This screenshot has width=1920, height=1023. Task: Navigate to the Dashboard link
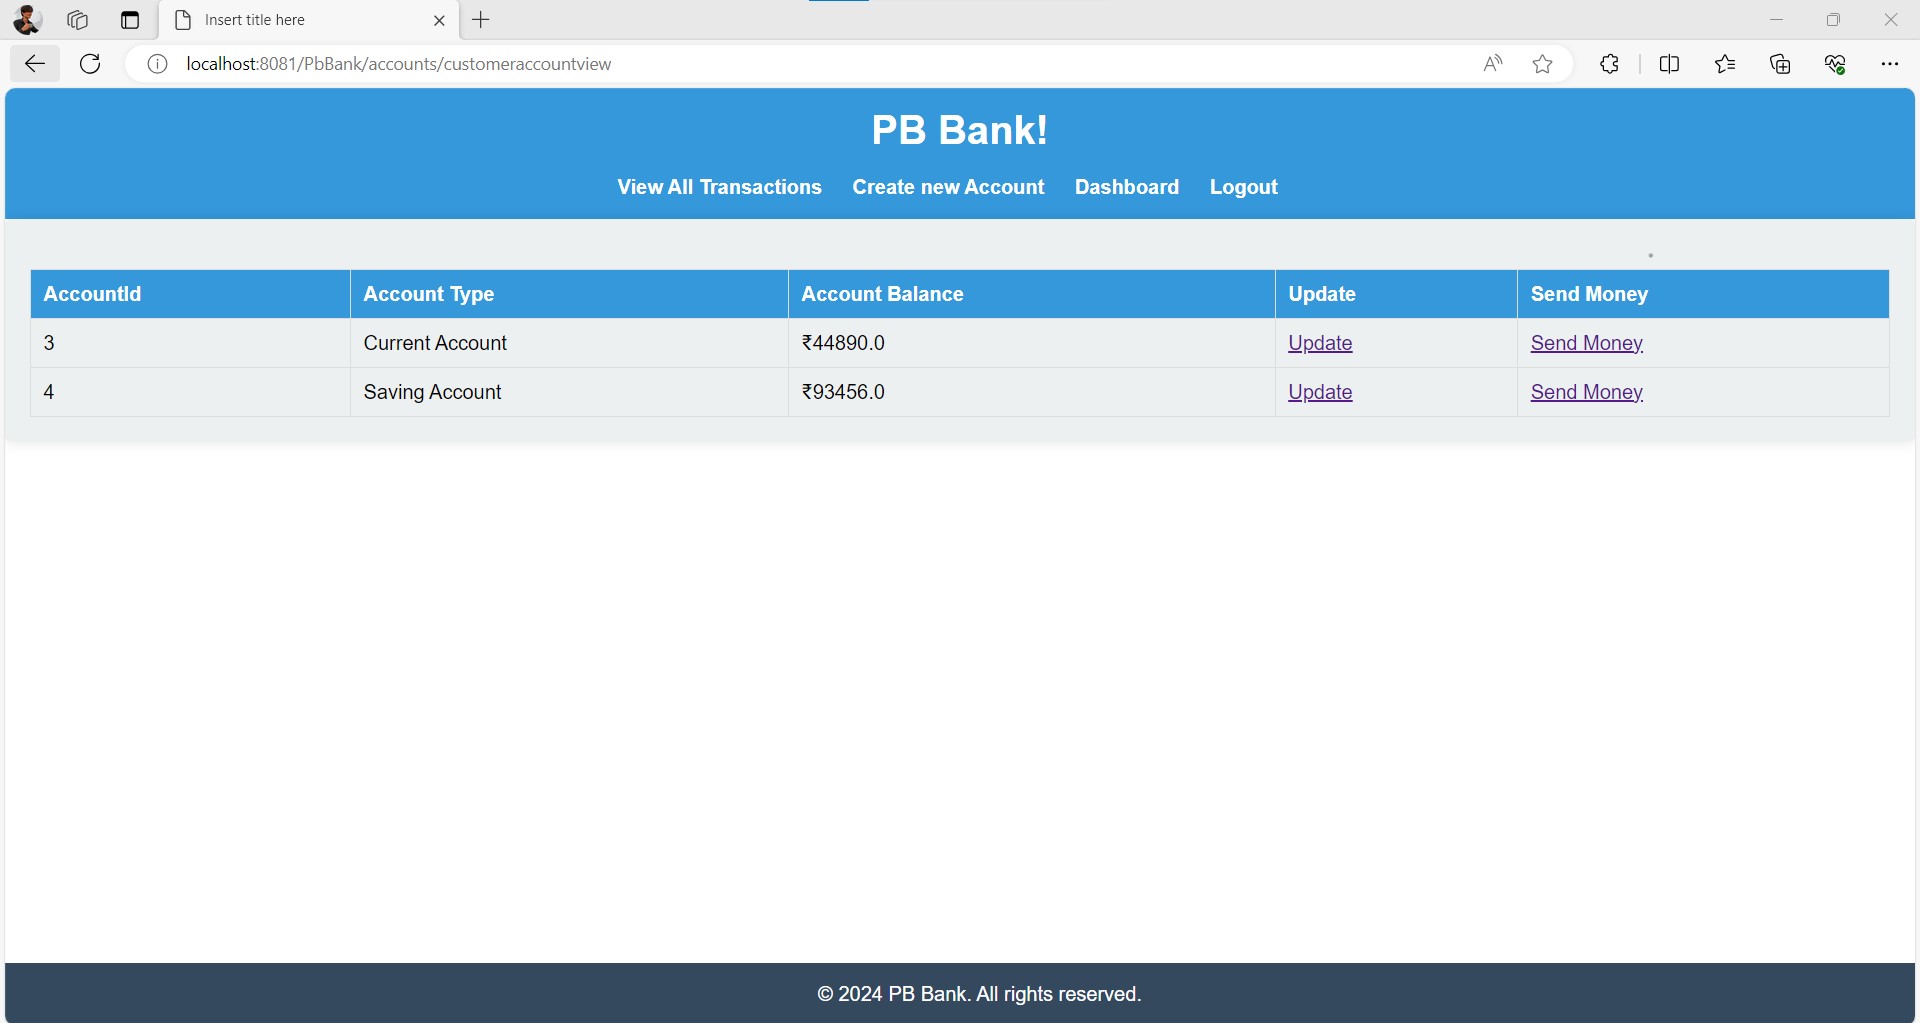point(1127,187)
